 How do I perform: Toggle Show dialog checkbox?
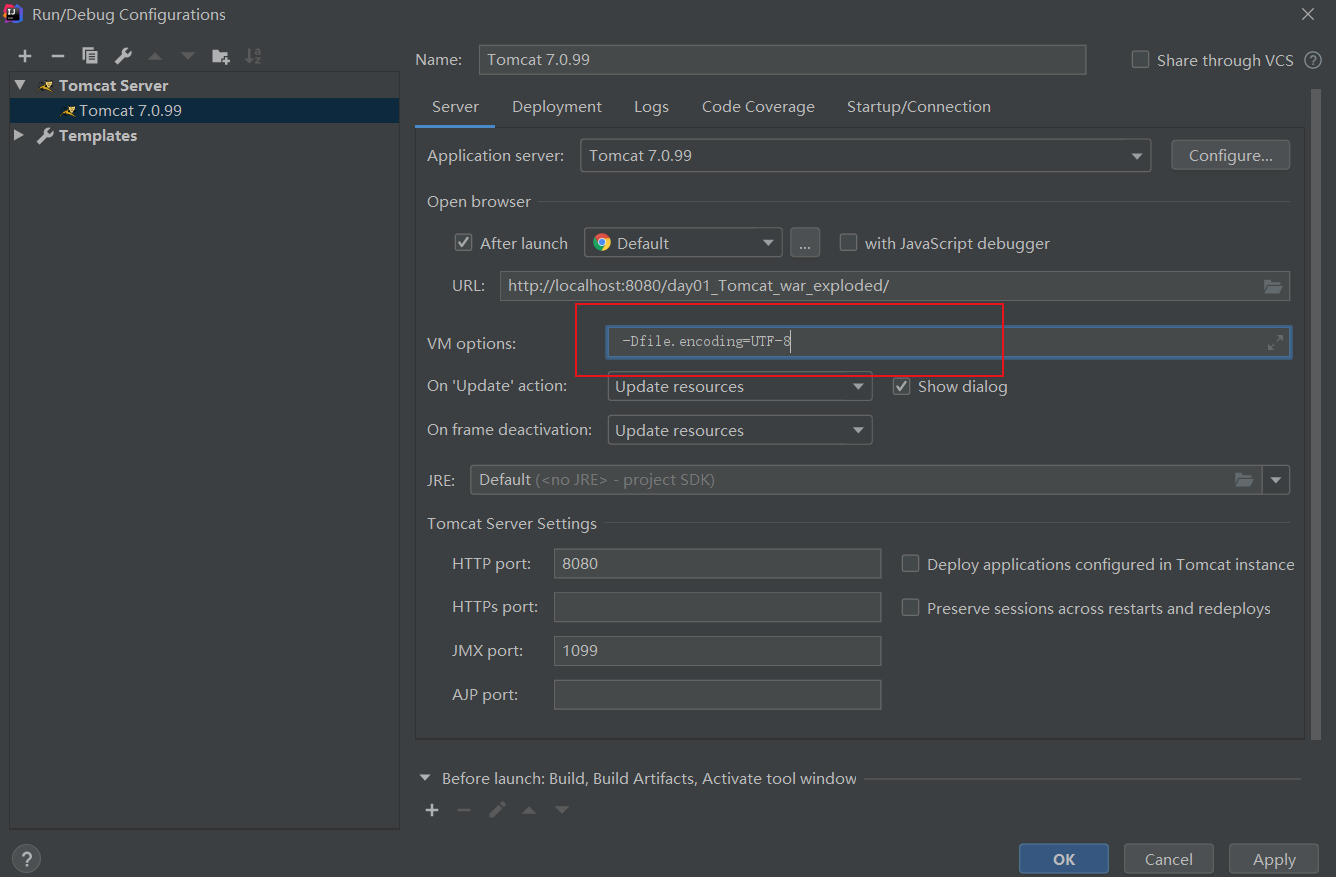pos(901,386)
